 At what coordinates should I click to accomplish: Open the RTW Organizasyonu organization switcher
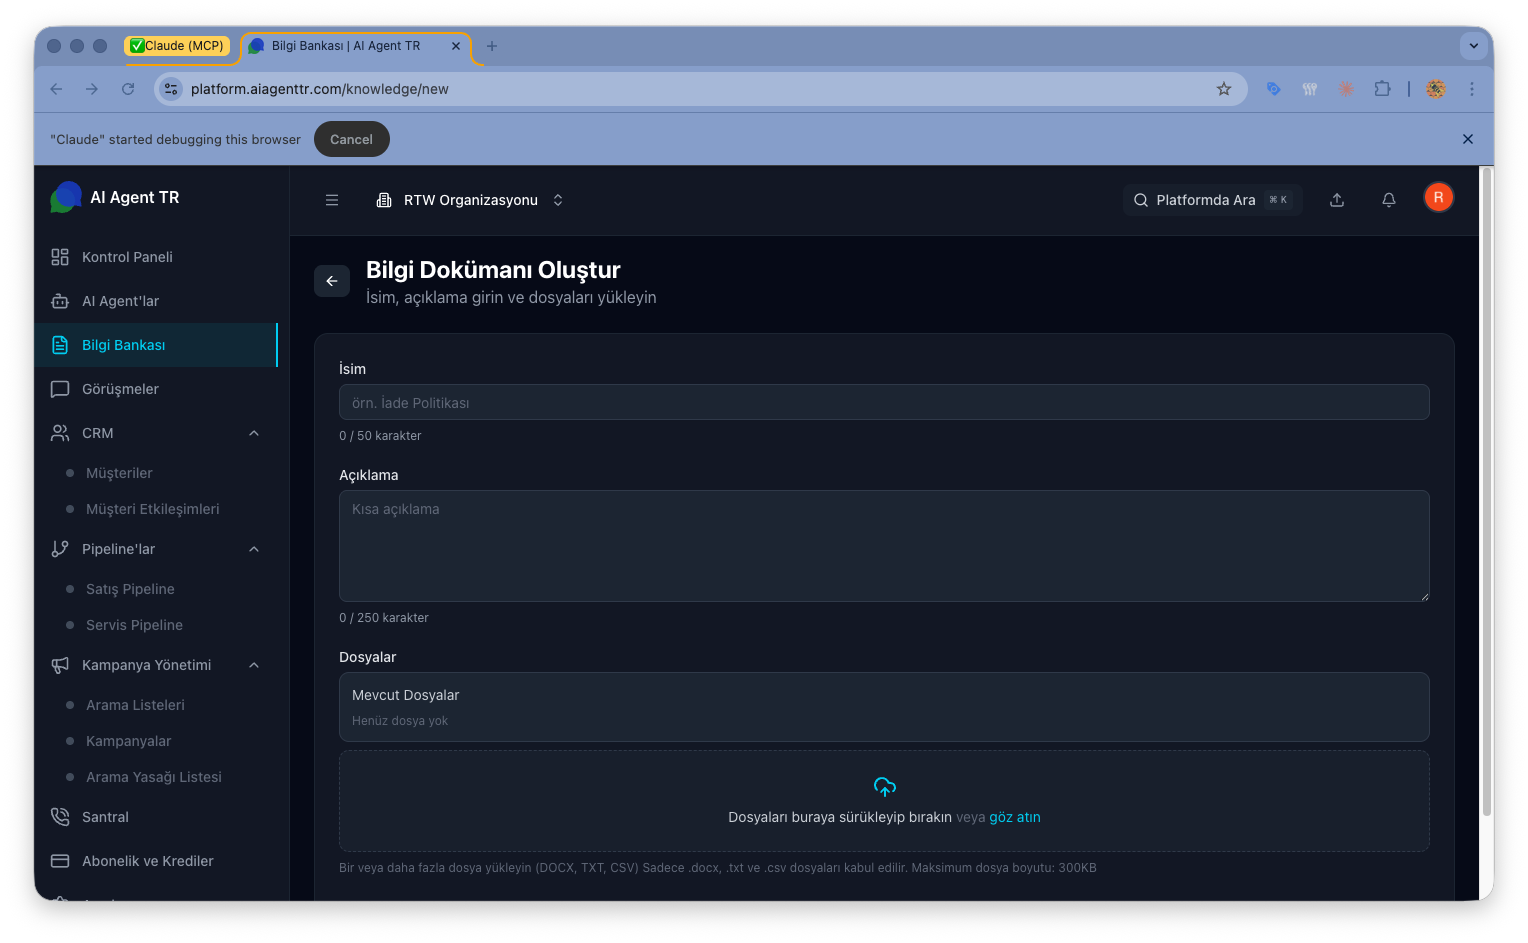point(470,200)
